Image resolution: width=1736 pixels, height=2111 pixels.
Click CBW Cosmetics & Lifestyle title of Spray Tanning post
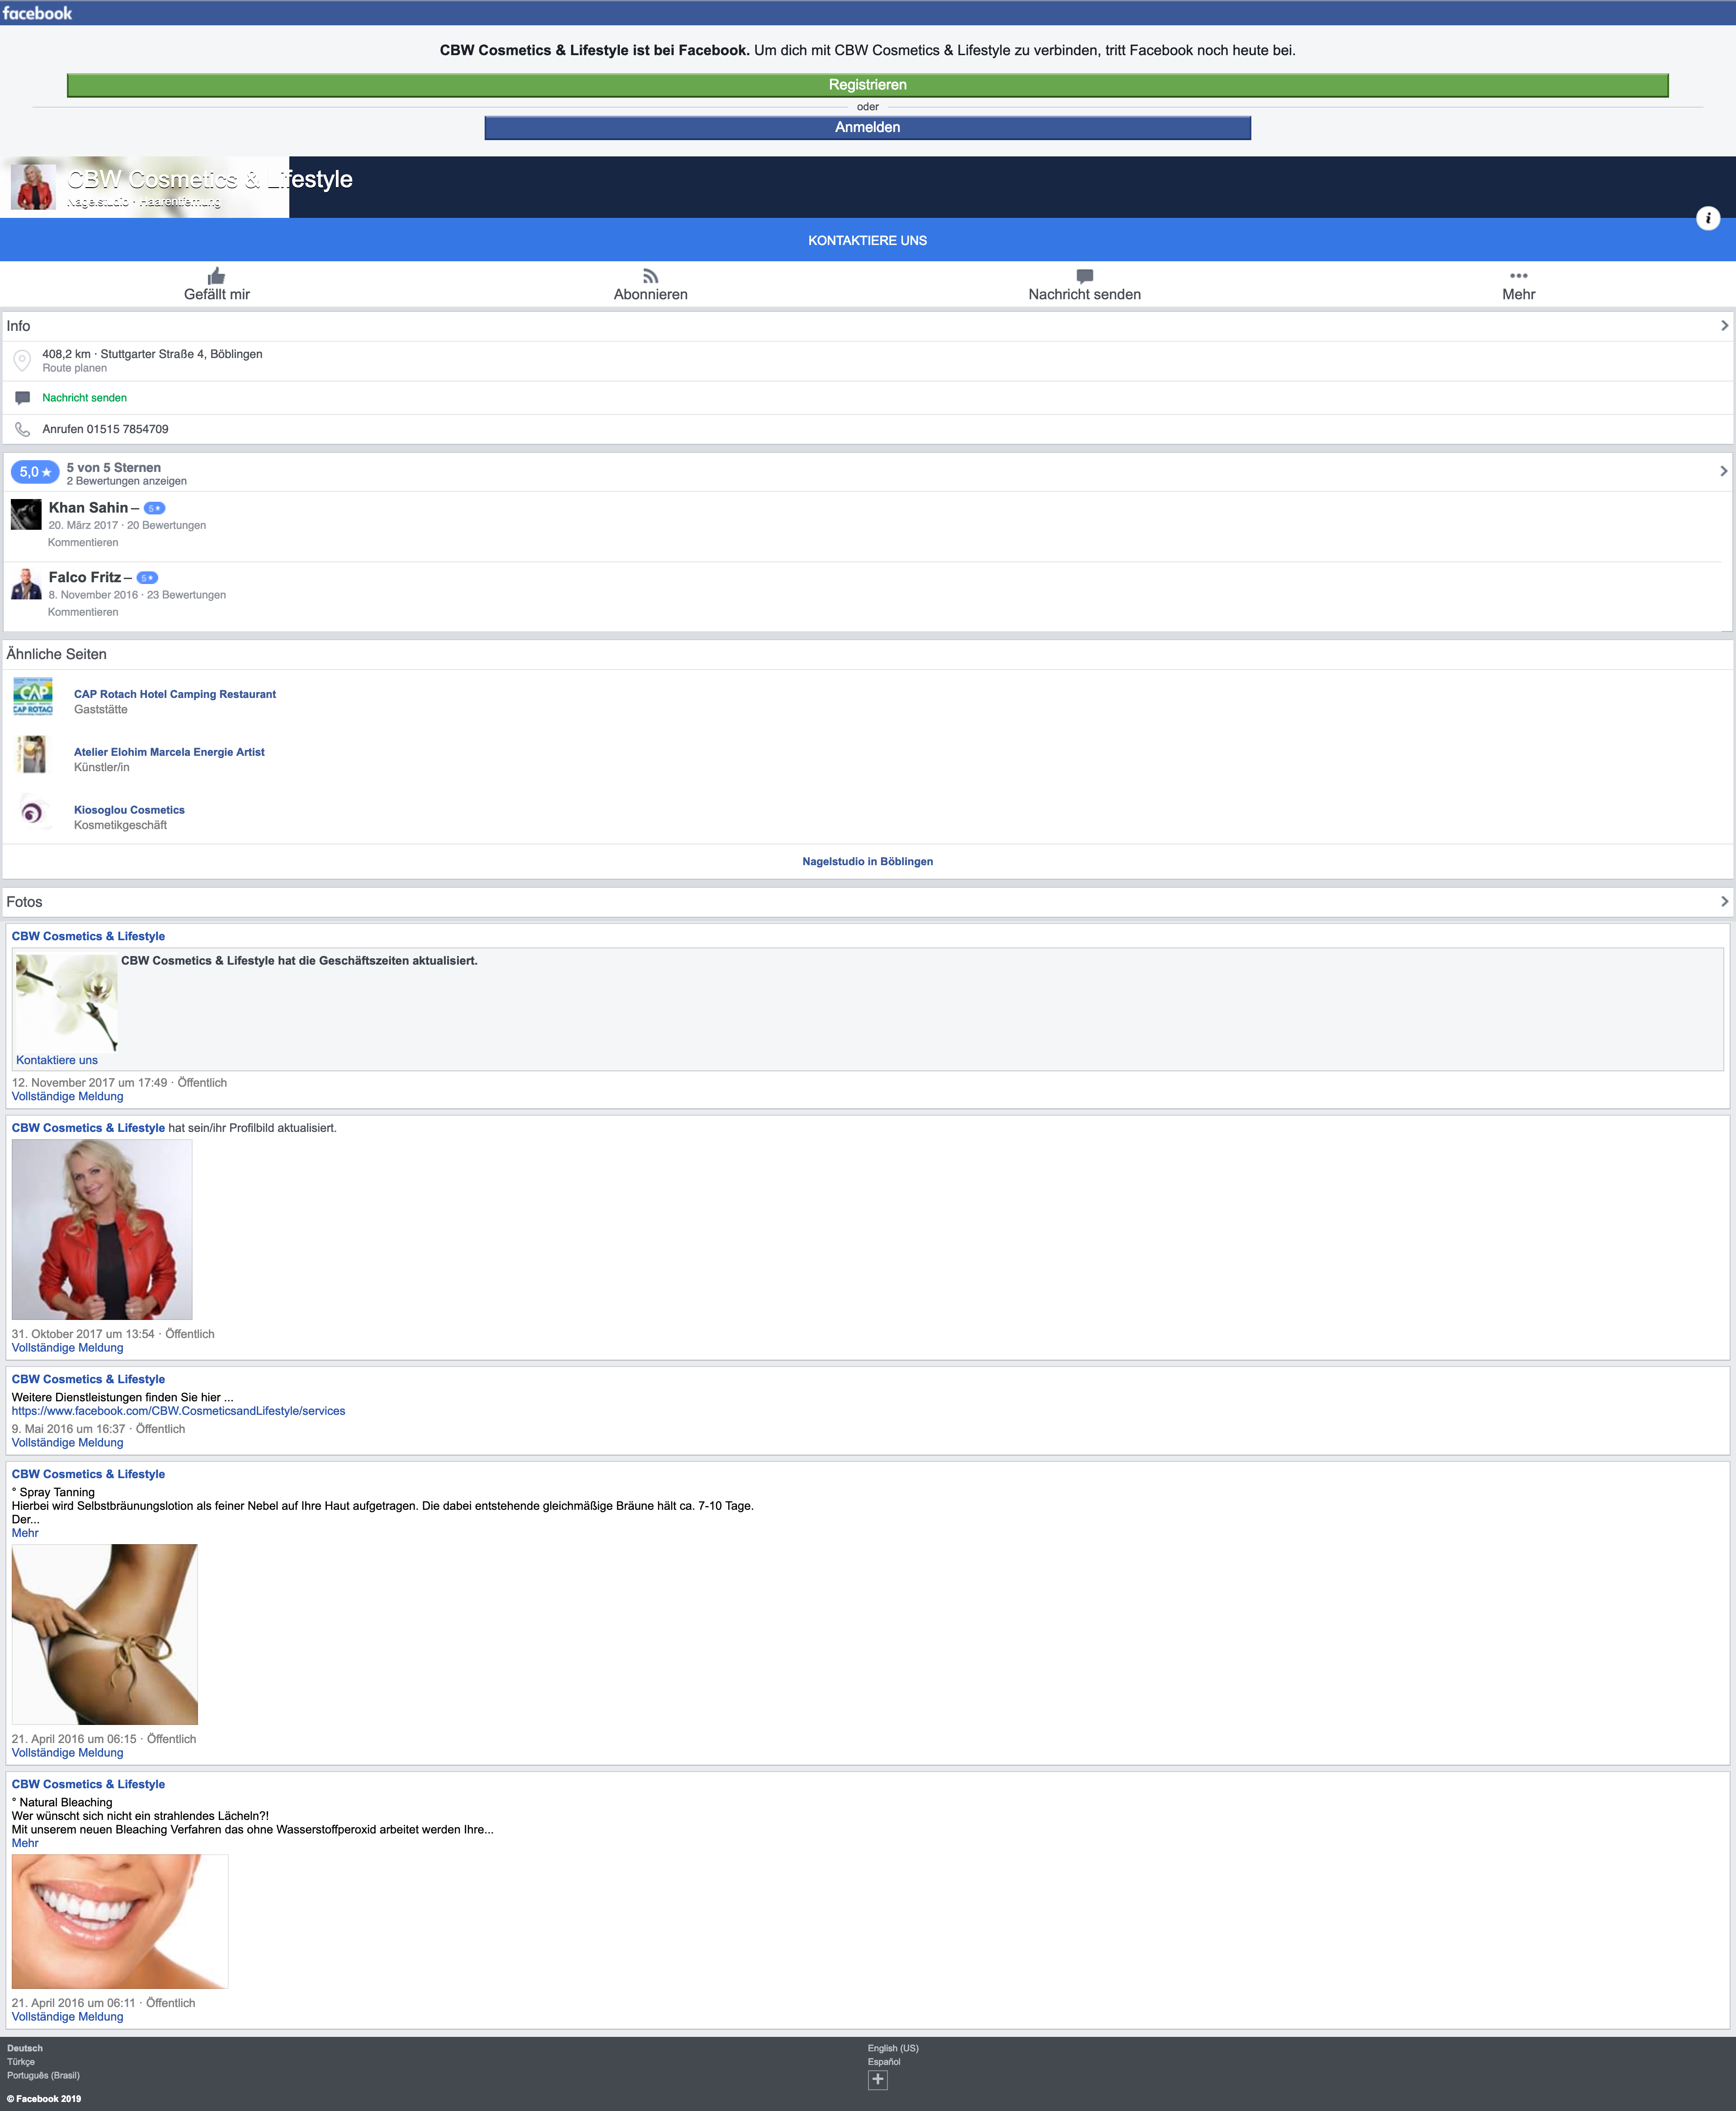tap(88, 1474)
